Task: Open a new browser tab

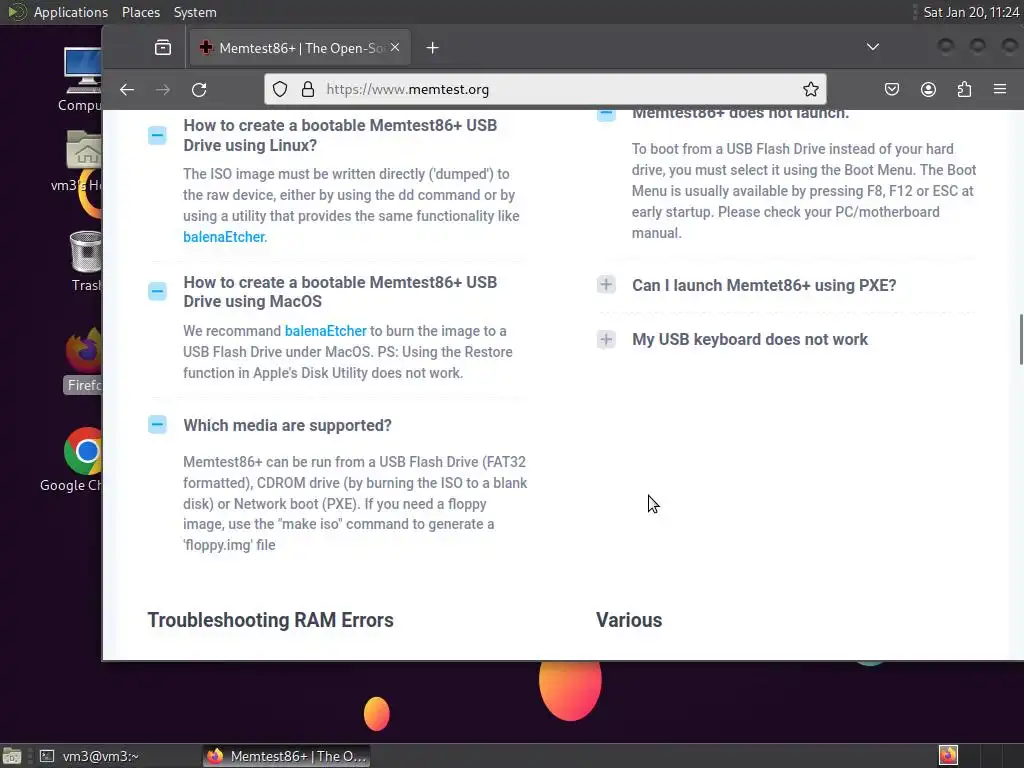Action: [432, 48]
